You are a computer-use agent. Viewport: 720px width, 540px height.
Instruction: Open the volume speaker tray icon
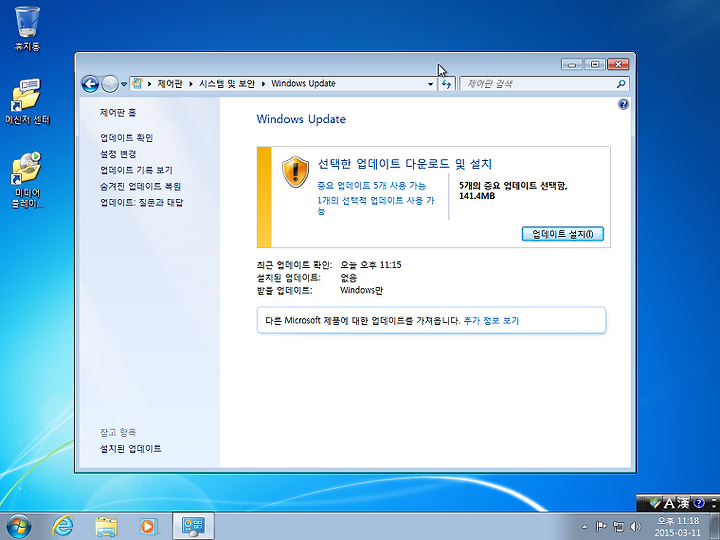pyautogui.click(x=636, y=527)
